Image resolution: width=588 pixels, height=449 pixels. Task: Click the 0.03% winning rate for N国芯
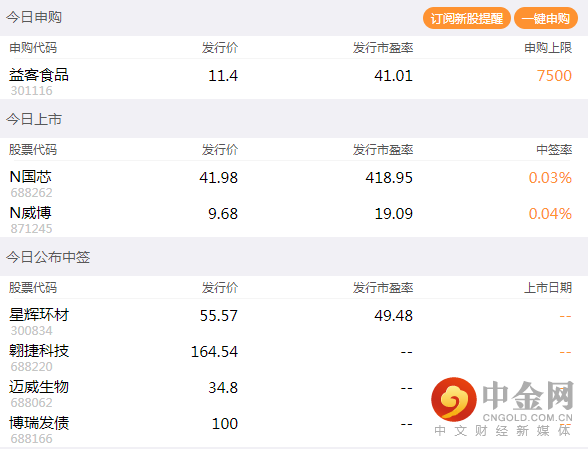(x=550, y=178)
